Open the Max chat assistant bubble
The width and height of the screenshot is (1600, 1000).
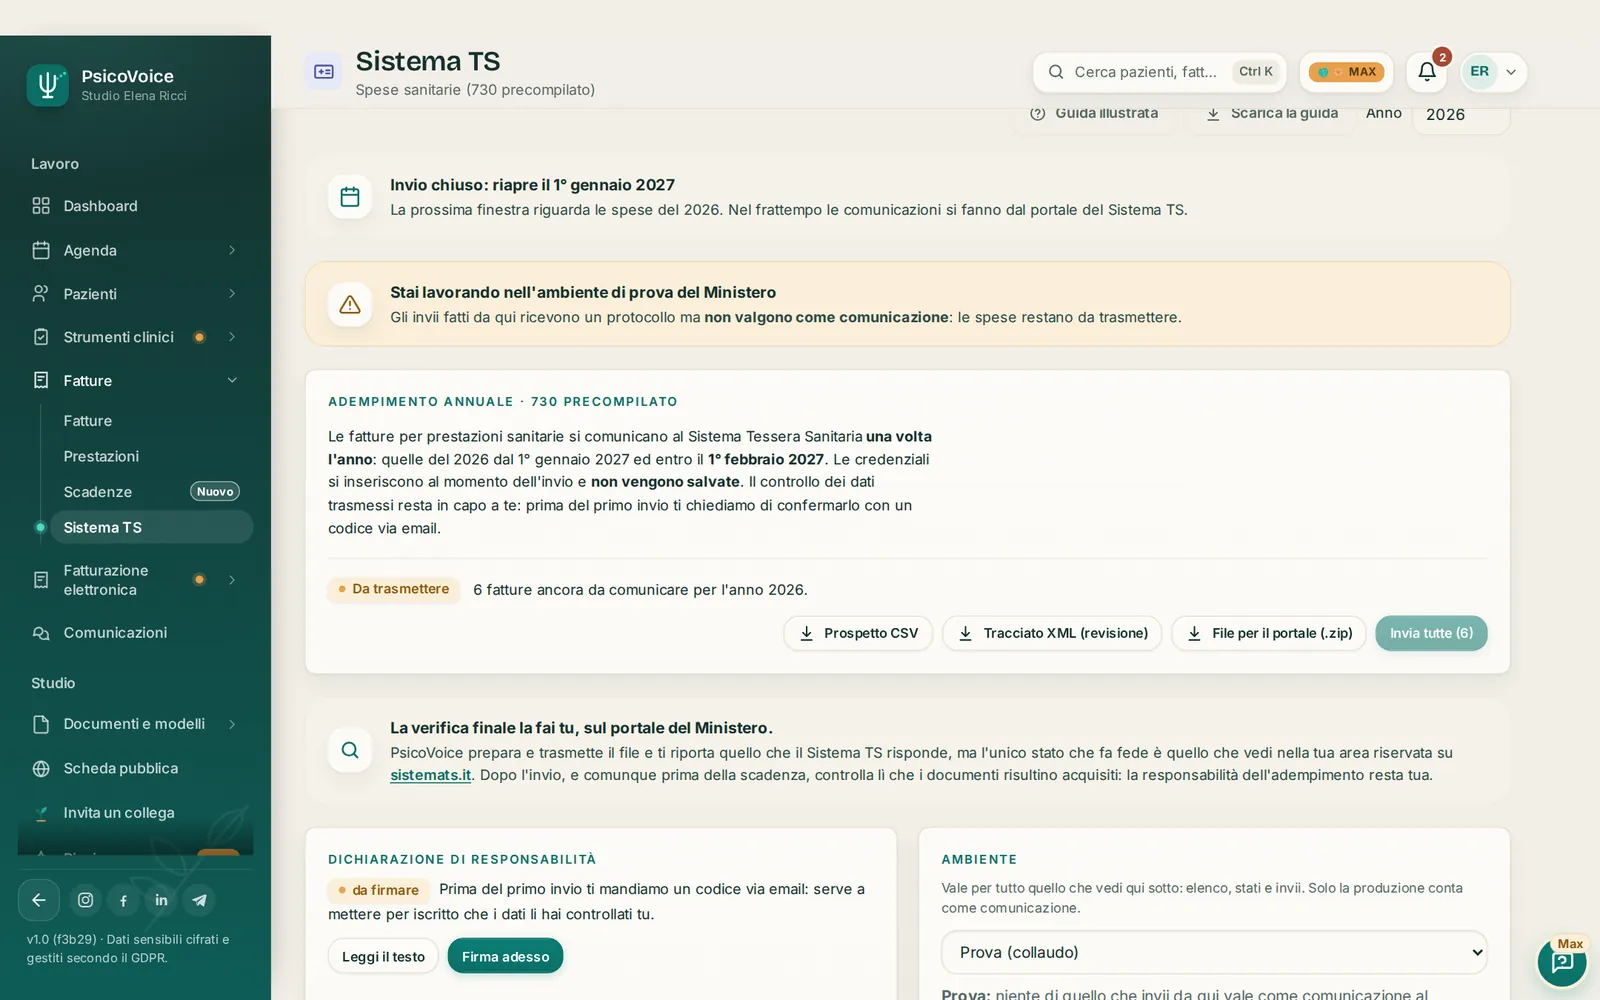(x=1562, y=962)
